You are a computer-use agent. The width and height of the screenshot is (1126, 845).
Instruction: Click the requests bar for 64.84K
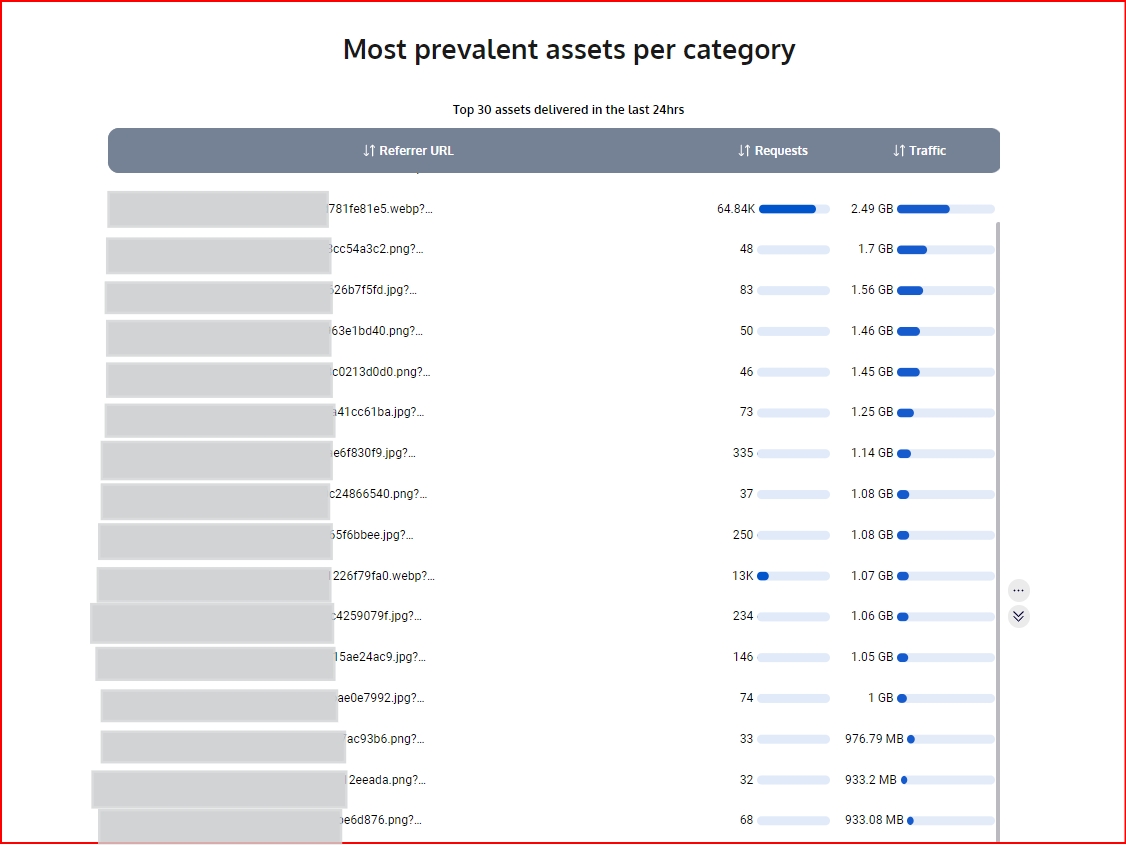coord(793,209)
